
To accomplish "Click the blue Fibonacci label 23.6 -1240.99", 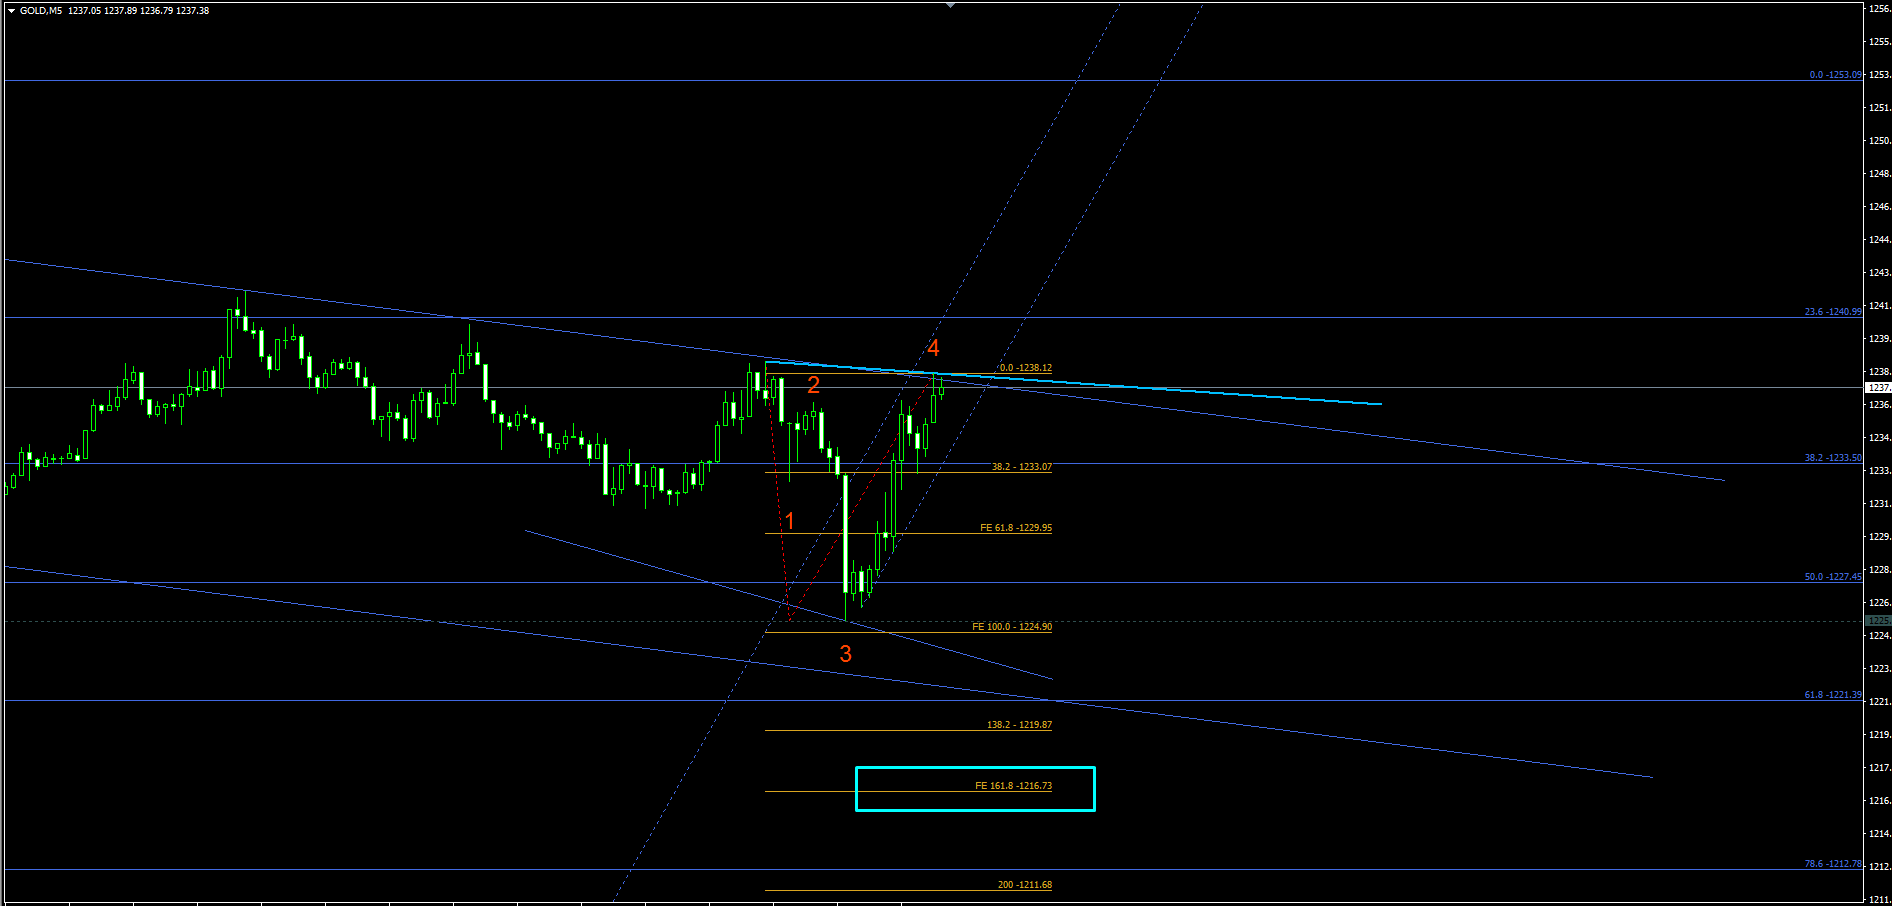I will click(x=1833, y=312).
